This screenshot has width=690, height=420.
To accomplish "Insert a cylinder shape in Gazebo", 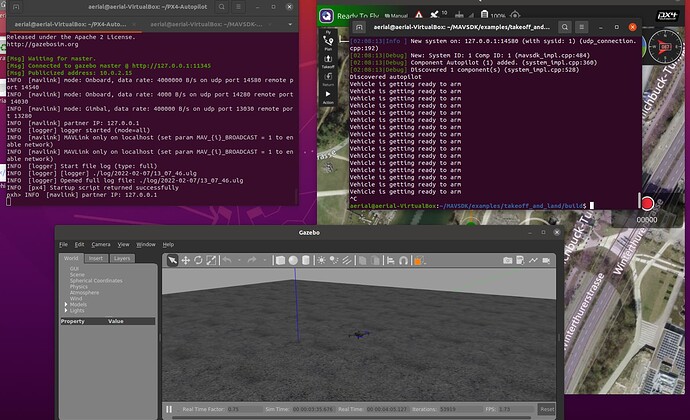I will (306, 261).
